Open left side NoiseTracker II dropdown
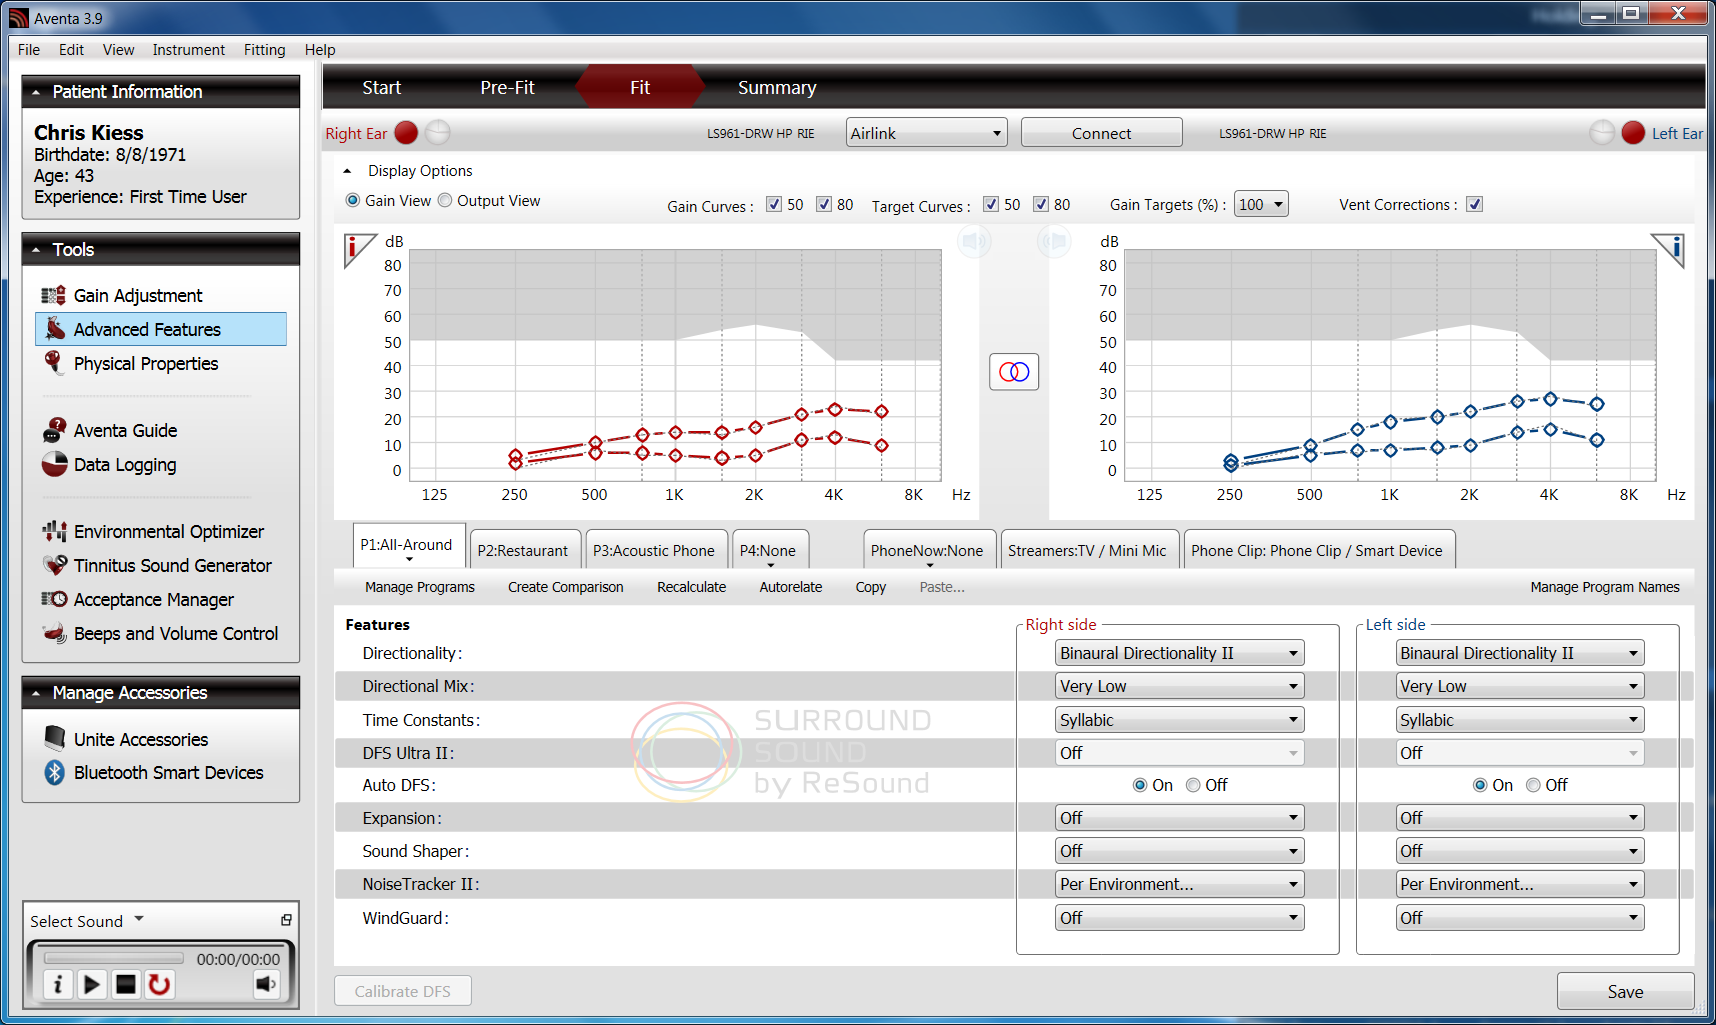Image resolution: width=1716 pixels, height=1025 pixels. pos(1520,884)
